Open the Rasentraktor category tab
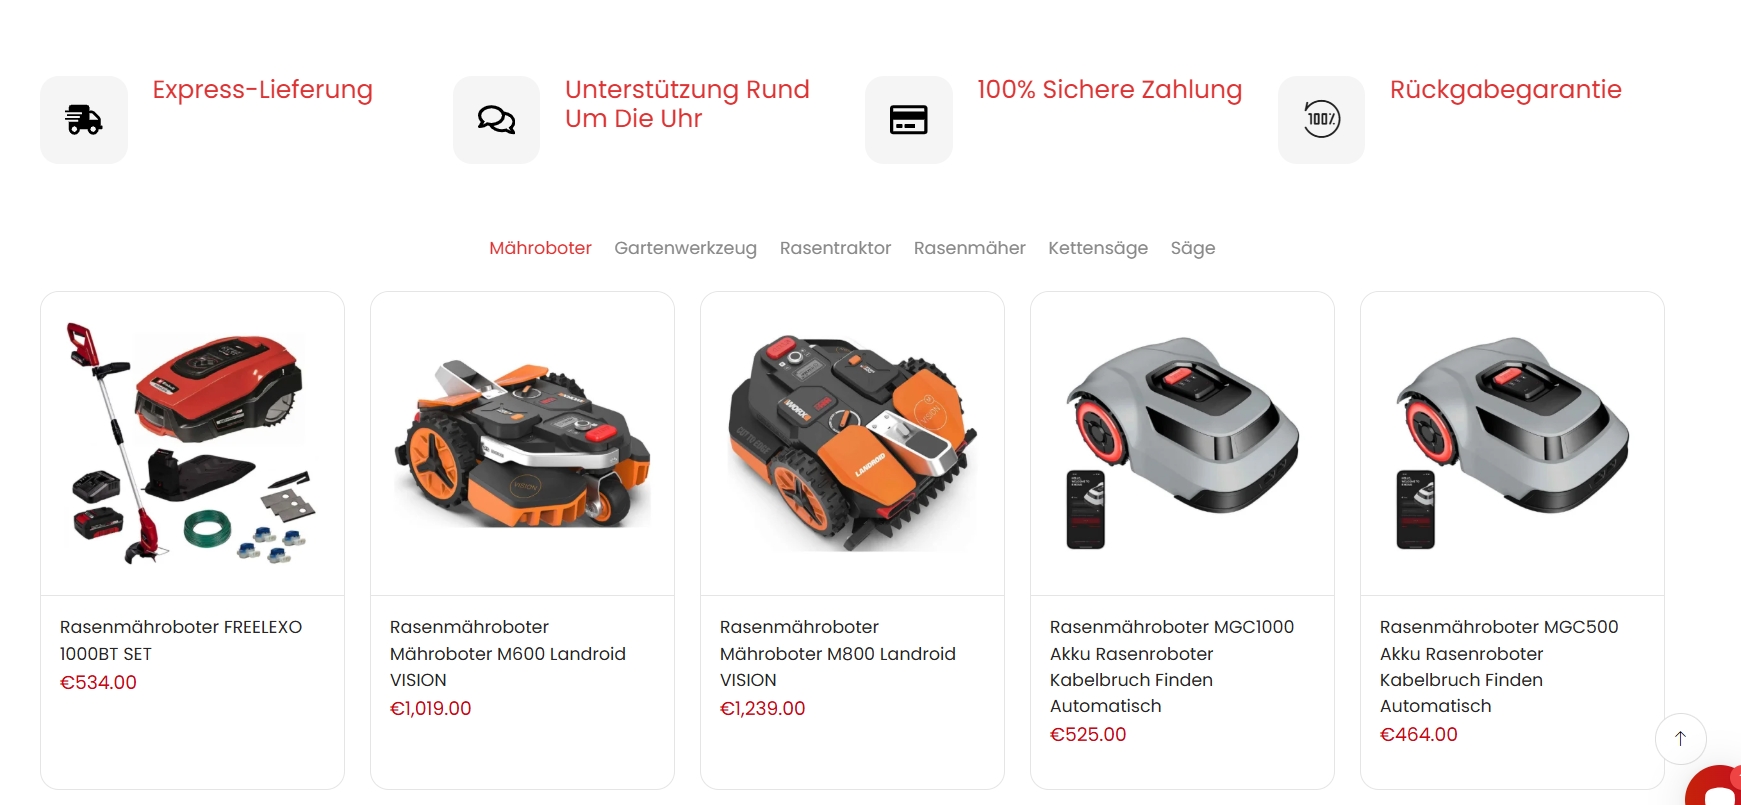This screenshot has height=805, width=1741. pos(835,248)
